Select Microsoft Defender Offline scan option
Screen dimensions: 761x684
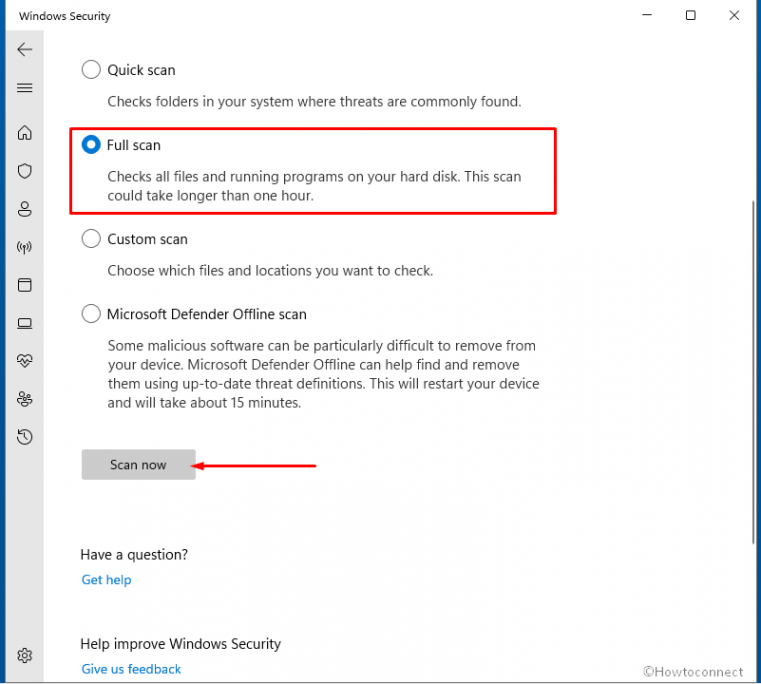pos(91,314)
